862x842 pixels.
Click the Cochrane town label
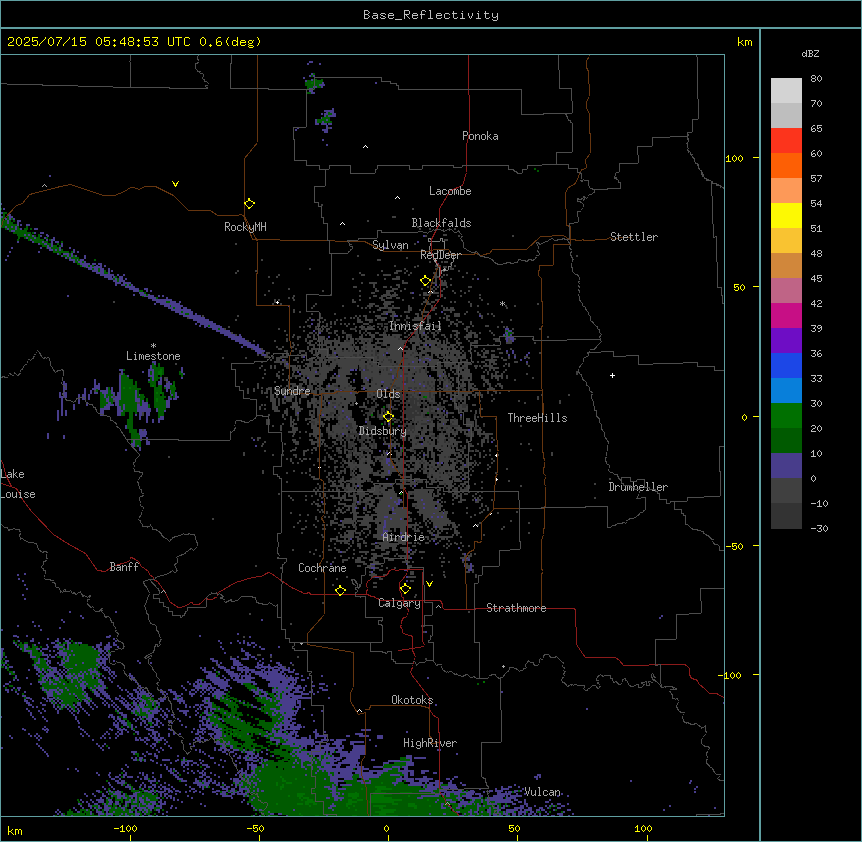(x=322, y=568)
